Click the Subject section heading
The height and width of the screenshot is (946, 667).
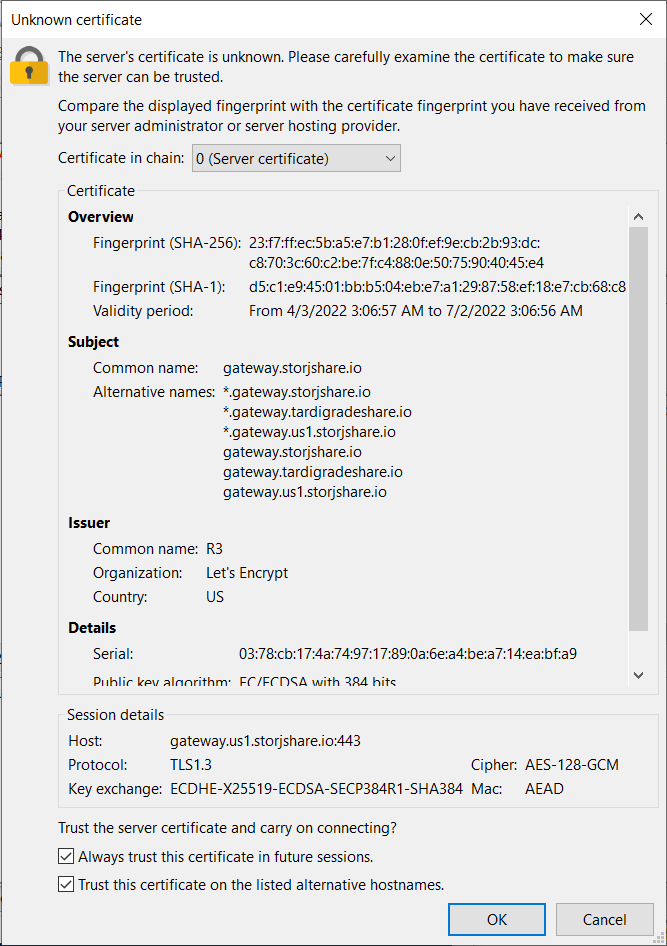point(93,342)
